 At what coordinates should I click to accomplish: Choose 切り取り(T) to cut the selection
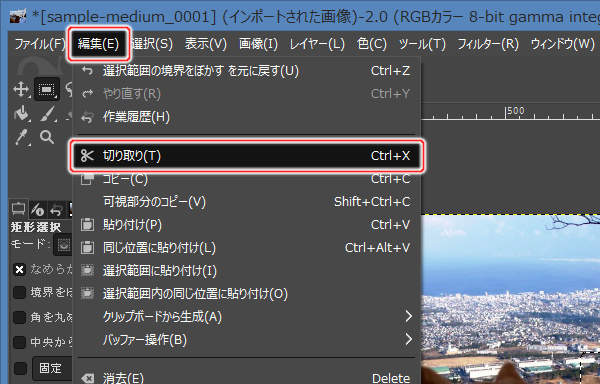tap(247, 156)
